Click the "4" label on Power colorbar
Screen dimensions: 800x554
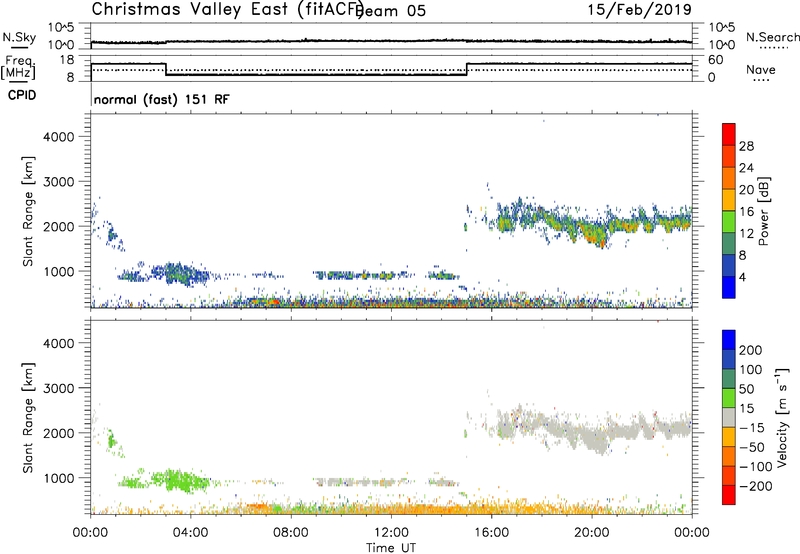point(742,278)
